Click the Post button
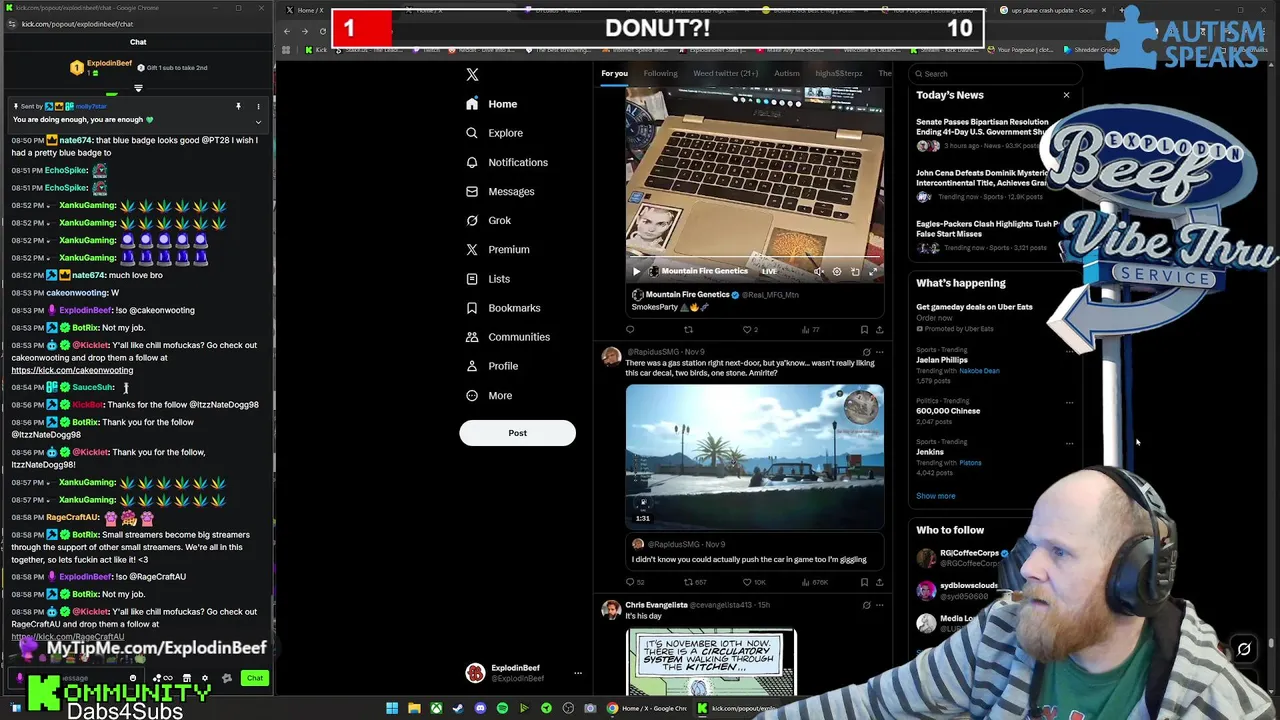Image resolution: width=1280 pixels, height=720 pixels. click(517, 433)
